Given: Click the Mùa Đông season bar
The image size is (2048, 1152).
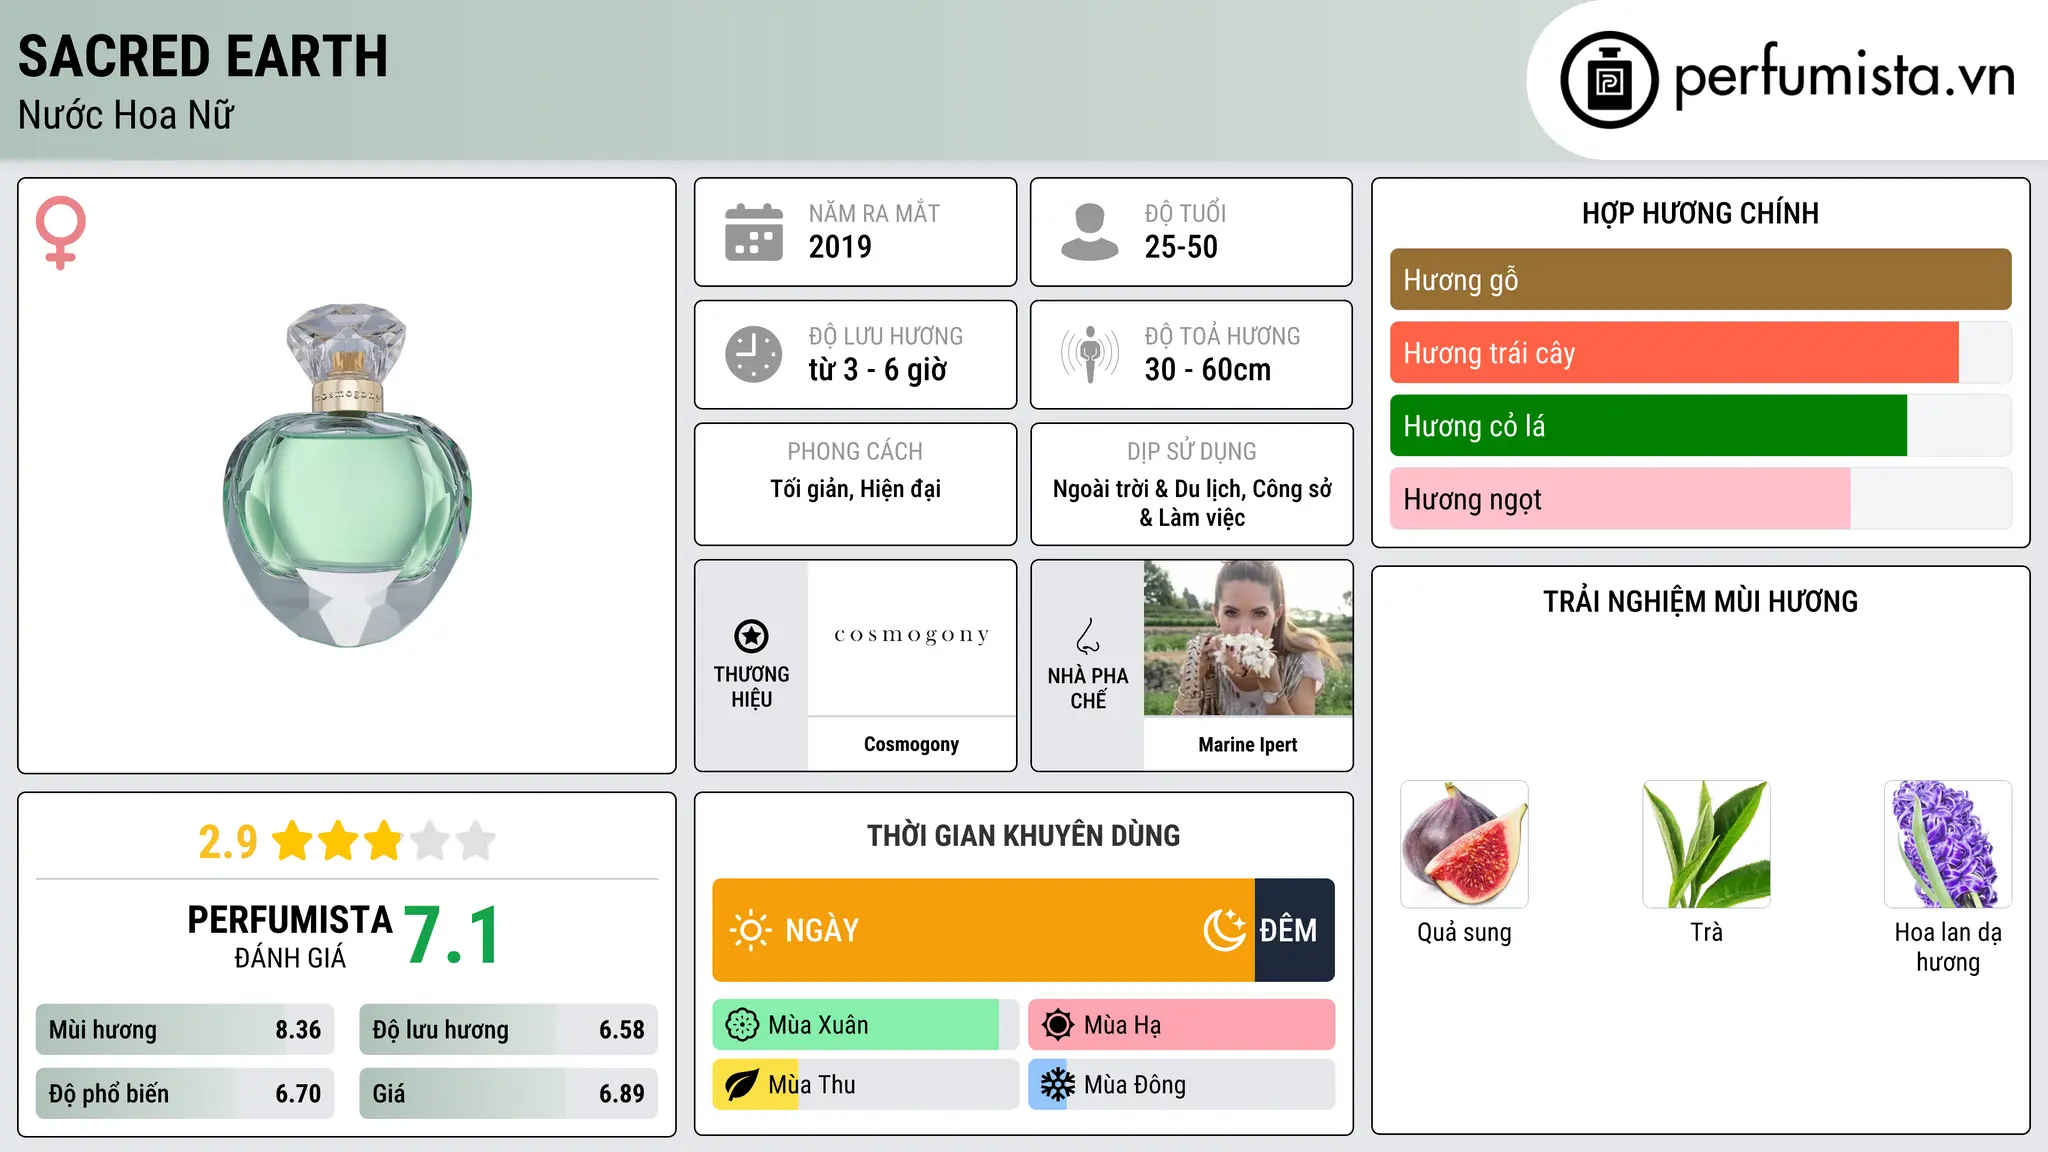Looking at the screenshot, I should 1181,1085.
